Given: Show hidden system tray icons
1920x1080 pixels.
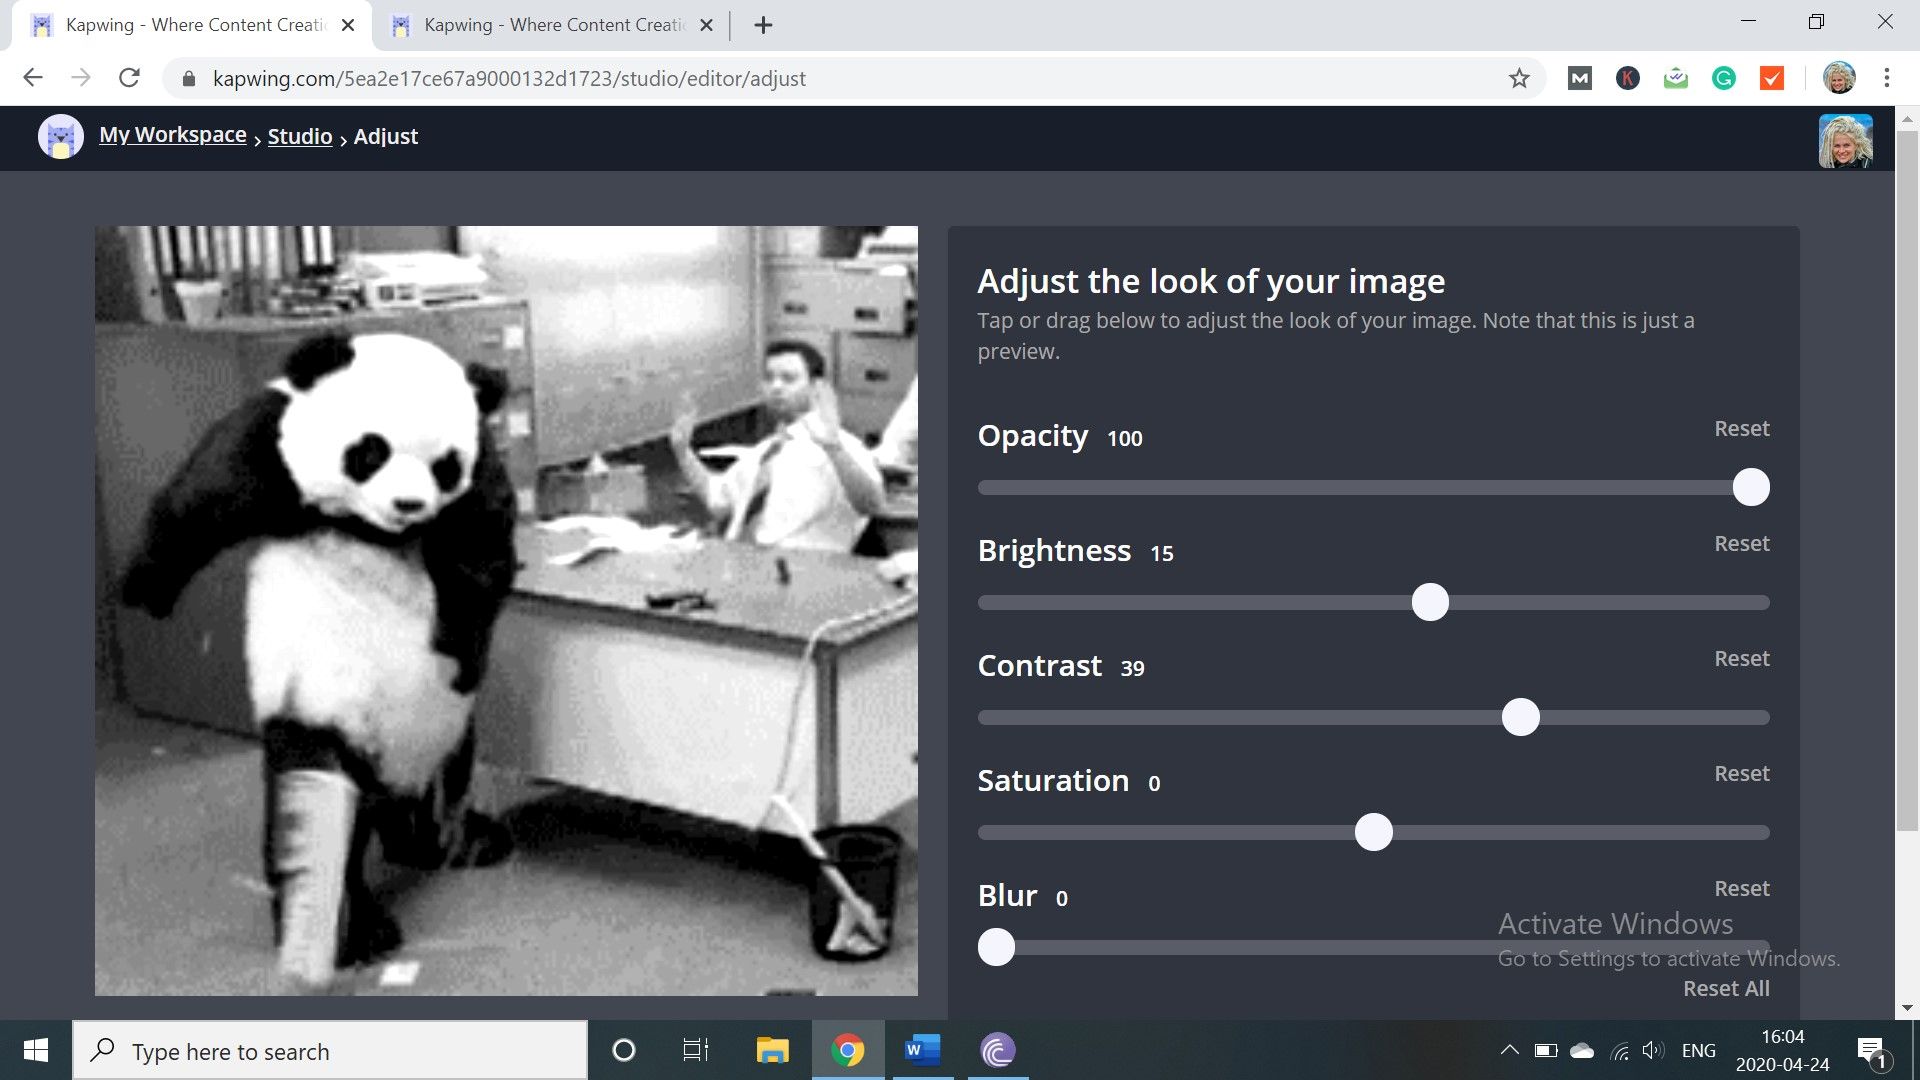Looking at the screenshot, I should coord(1509,1050).
